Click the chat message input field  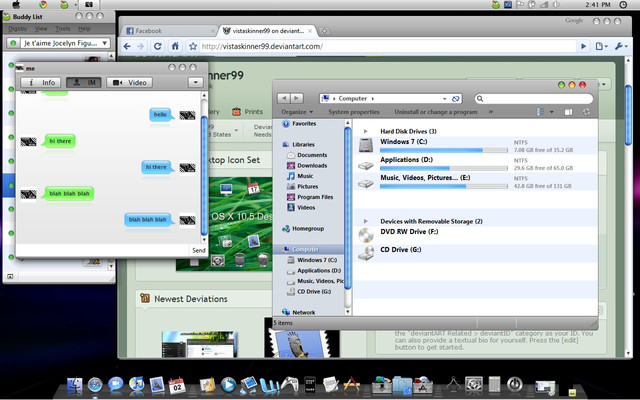tap(103, 250)
